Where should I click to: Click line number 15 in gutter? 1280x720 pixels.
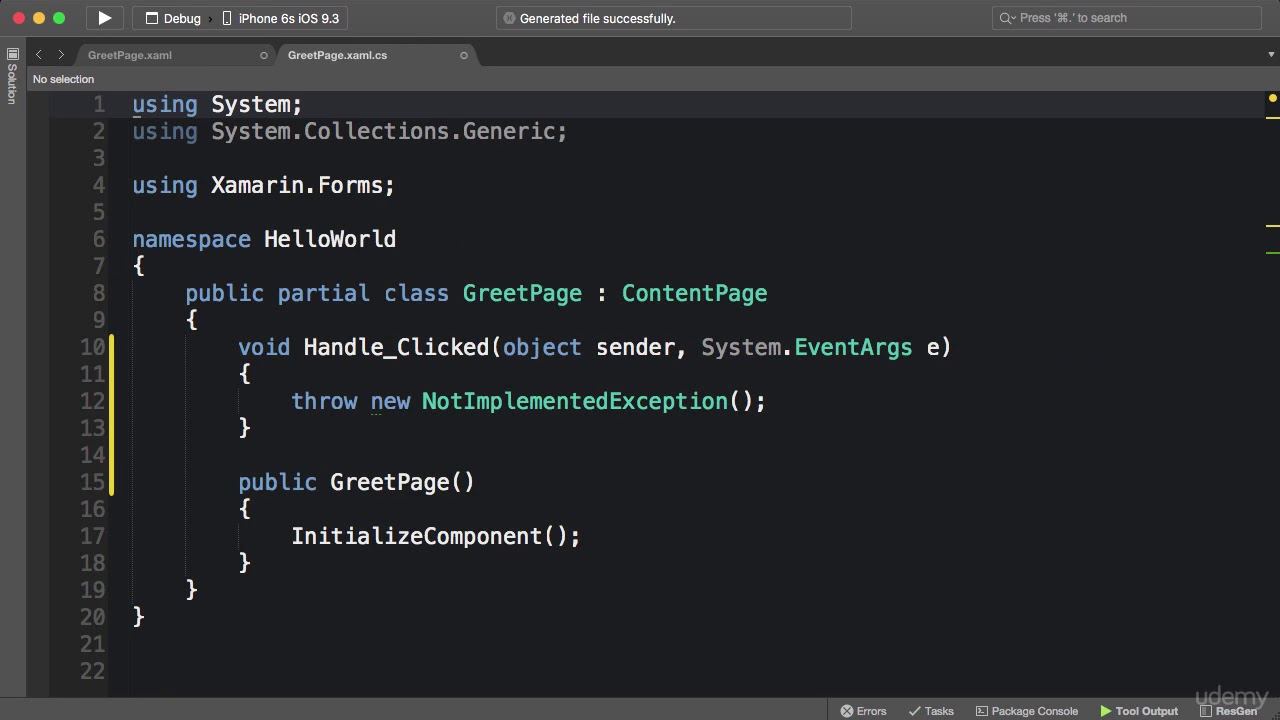pyautogui.click(x=93, y=482)
